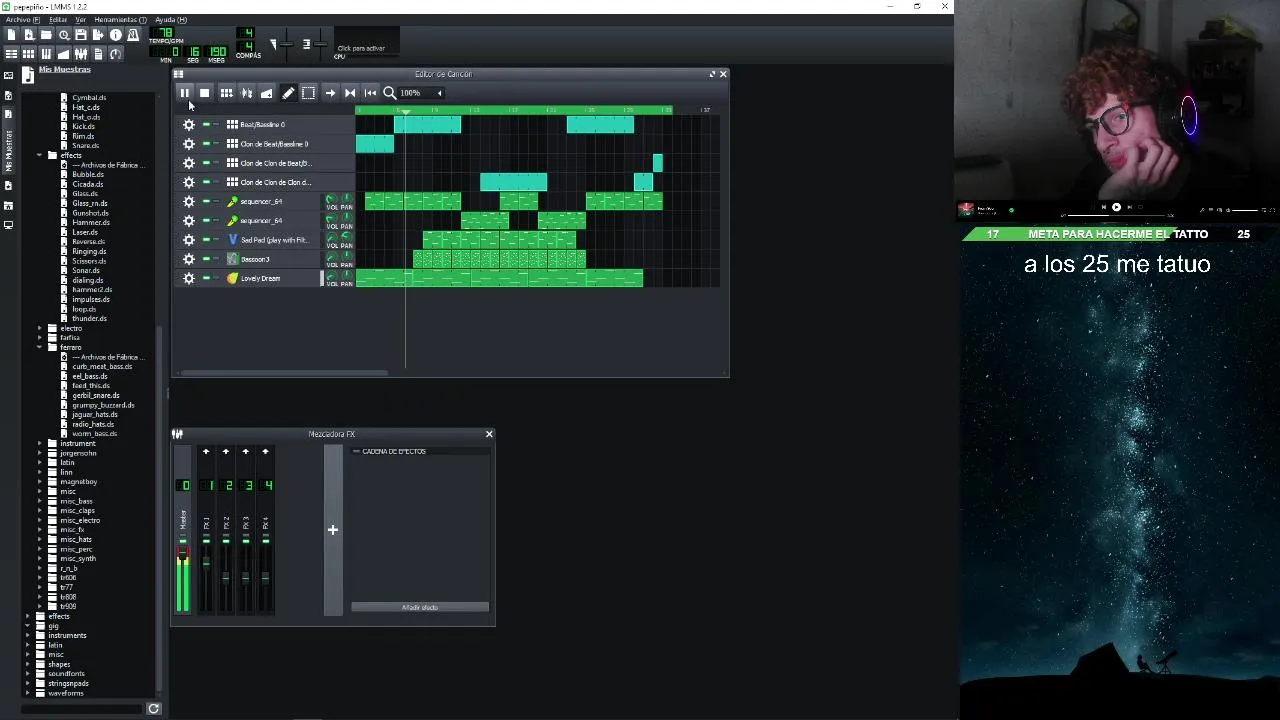Show the Piano Roll

tap(46, 54)
